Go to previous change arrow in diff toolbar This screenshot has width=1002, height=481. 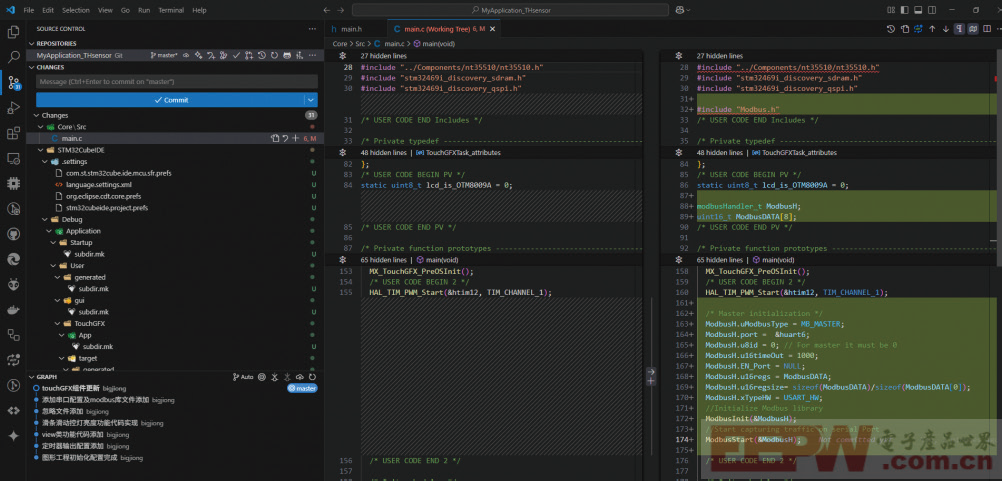click(x=932, y=29)
